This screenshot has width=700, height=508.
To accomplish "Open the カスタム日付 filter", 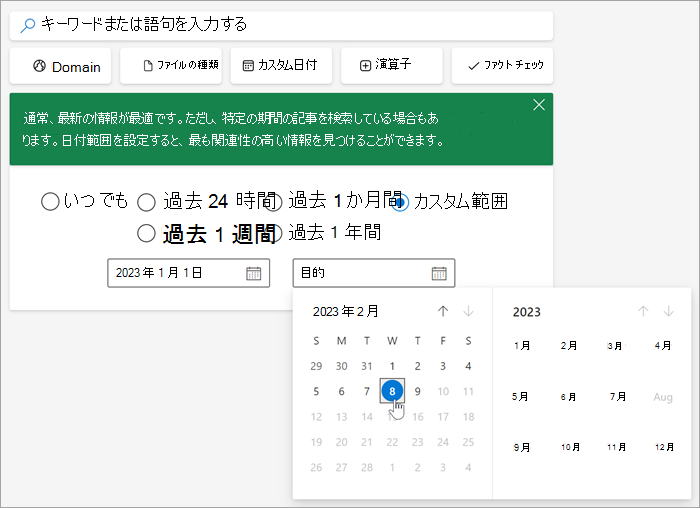I will tap(281, 66).
